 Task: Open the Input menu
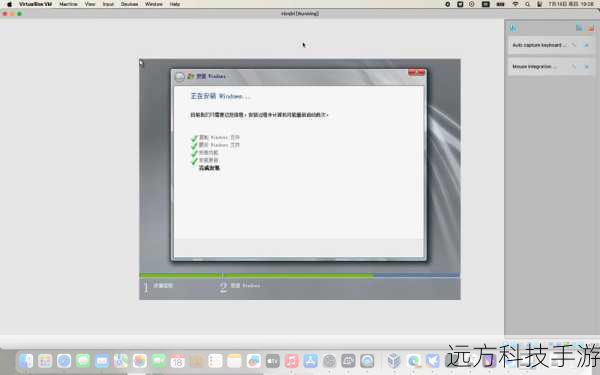(108, 4)
